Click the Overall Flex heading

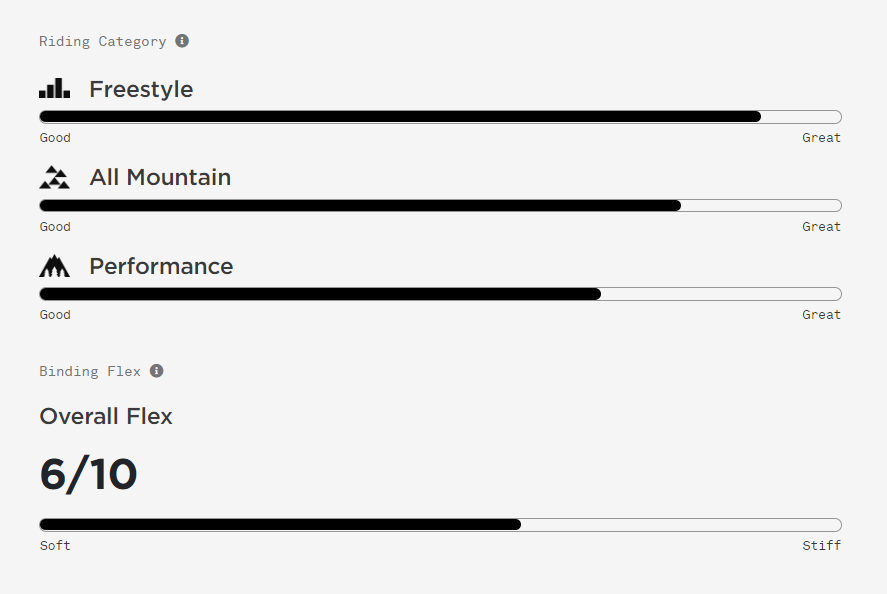click(106, 416)
